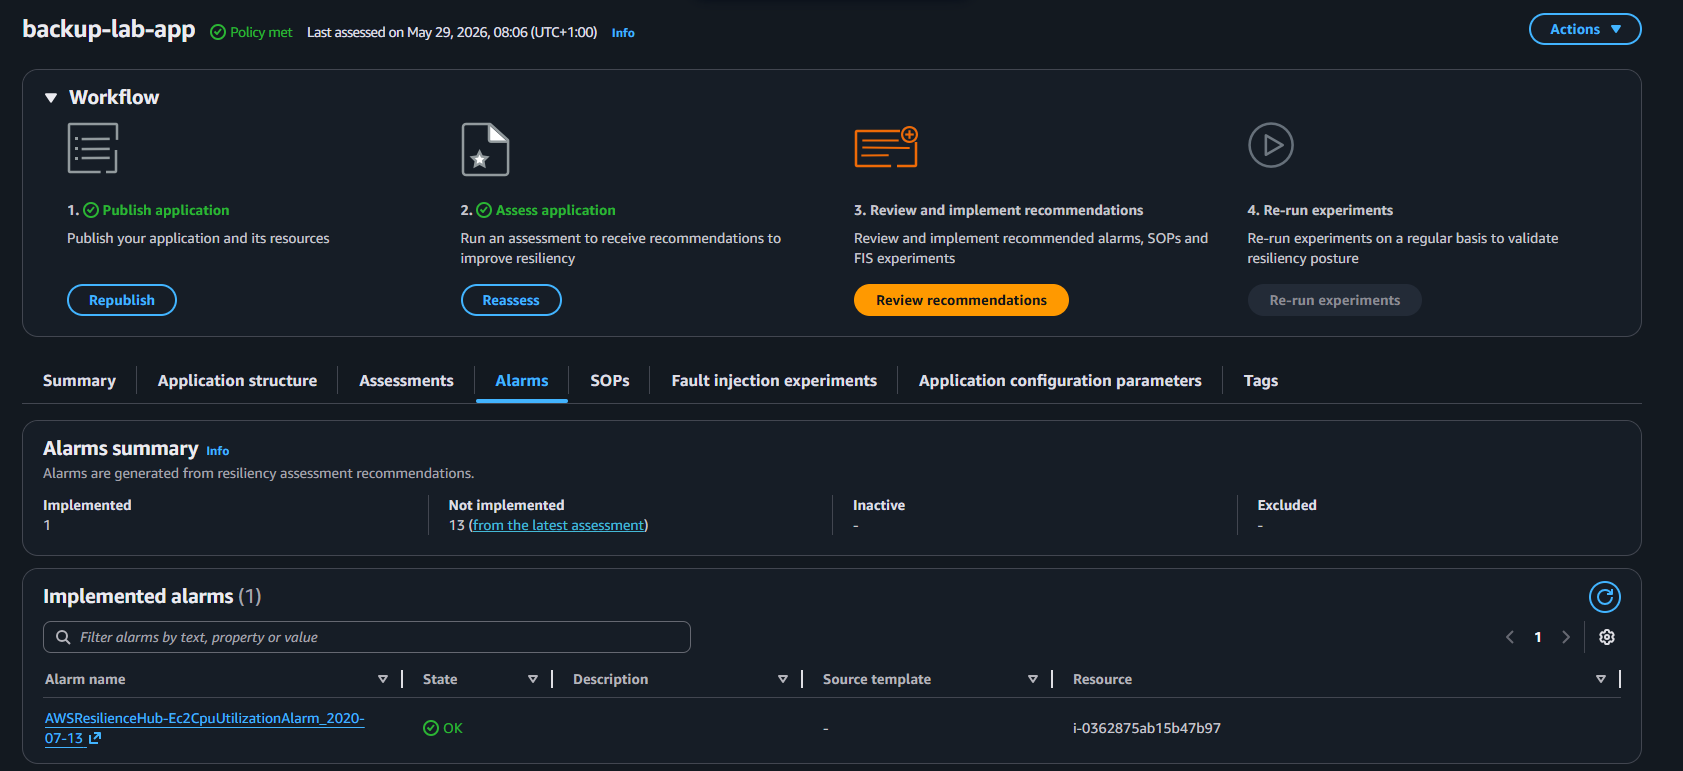Switch to the Tags tab

click(x=1261, y=381)
